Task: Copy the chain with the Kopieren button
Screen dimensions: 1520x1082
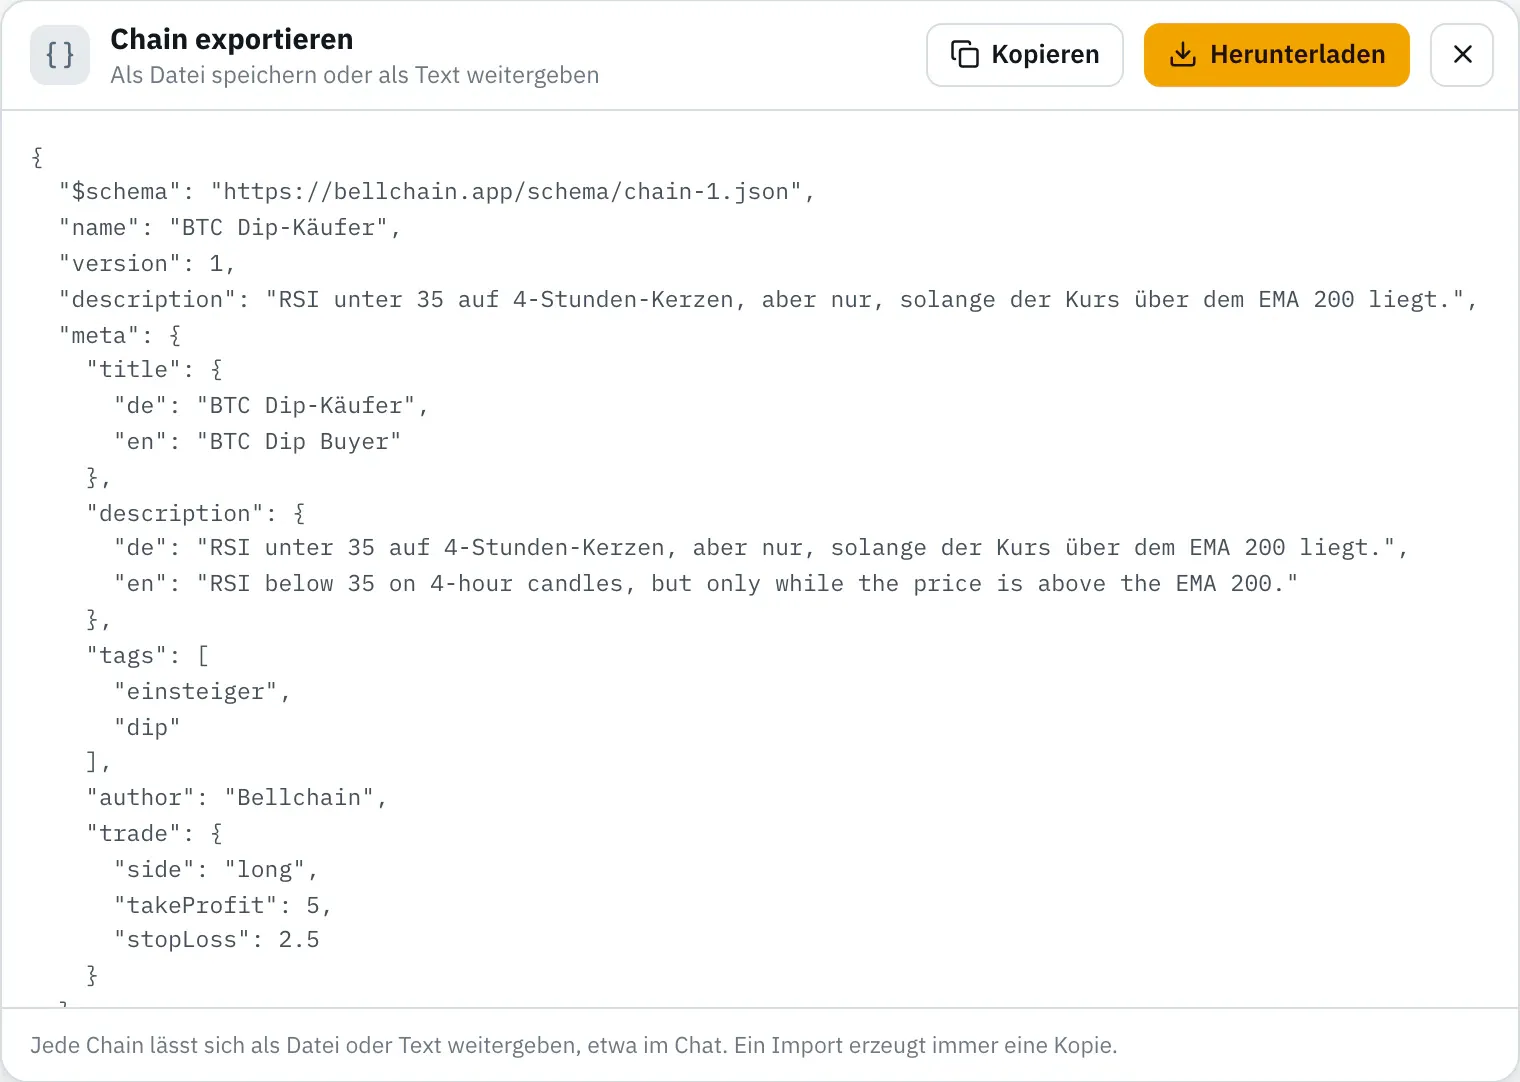Action: click(1025, 55)
